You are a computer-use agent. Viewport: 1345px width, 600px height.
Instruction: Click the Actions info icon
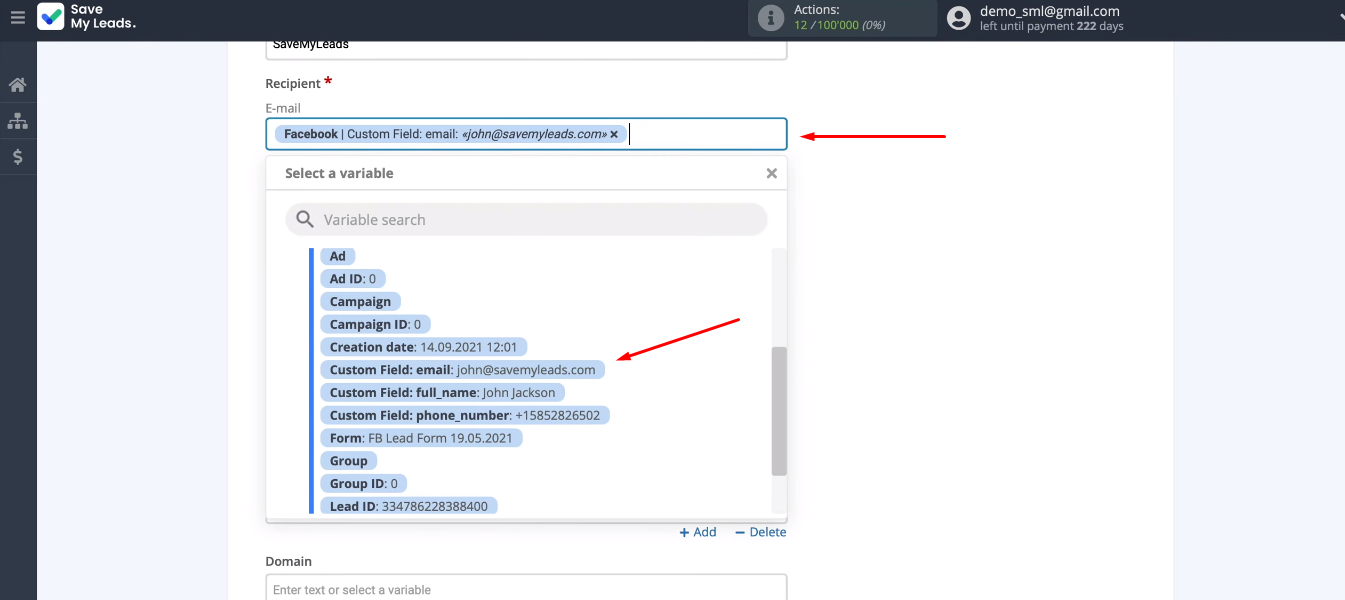770,18
